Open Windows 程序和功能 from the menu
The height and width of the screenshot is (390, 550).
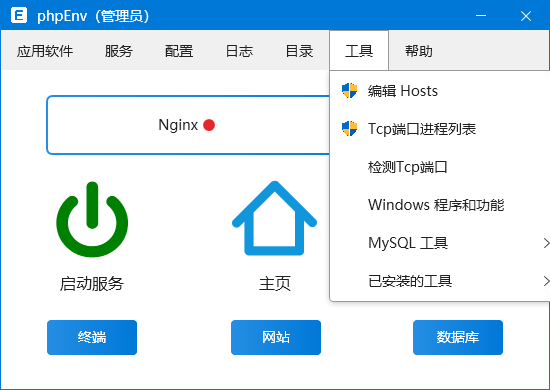pos(440,205)
